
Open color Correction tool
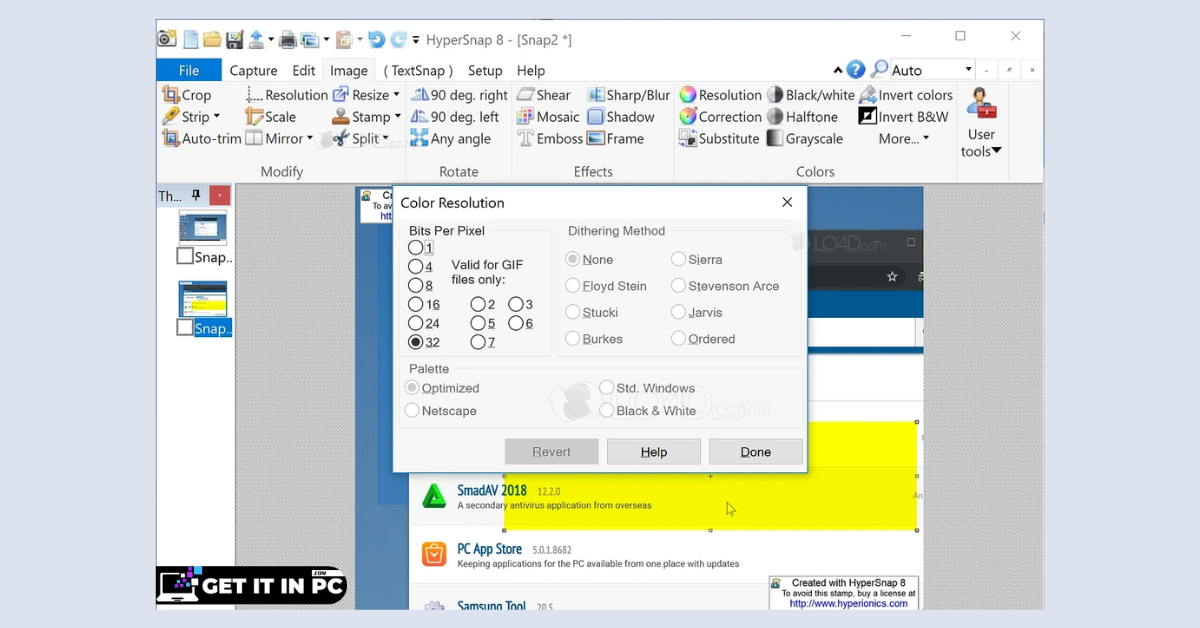tap(721, 117)
